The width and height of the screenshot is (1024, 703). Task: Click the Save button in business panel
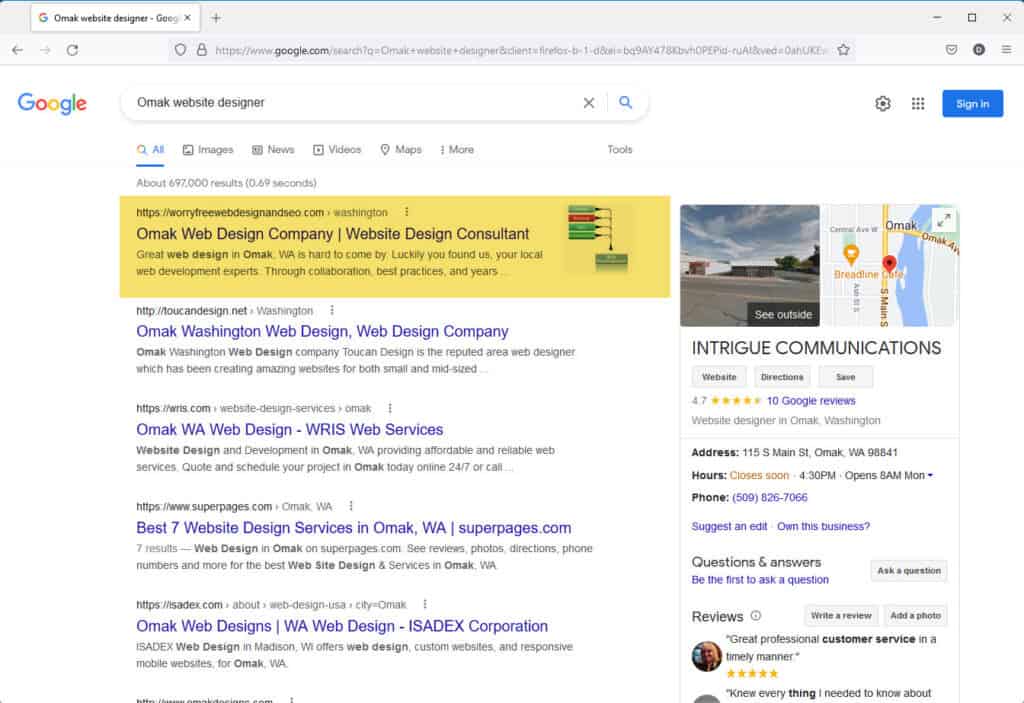845,377
